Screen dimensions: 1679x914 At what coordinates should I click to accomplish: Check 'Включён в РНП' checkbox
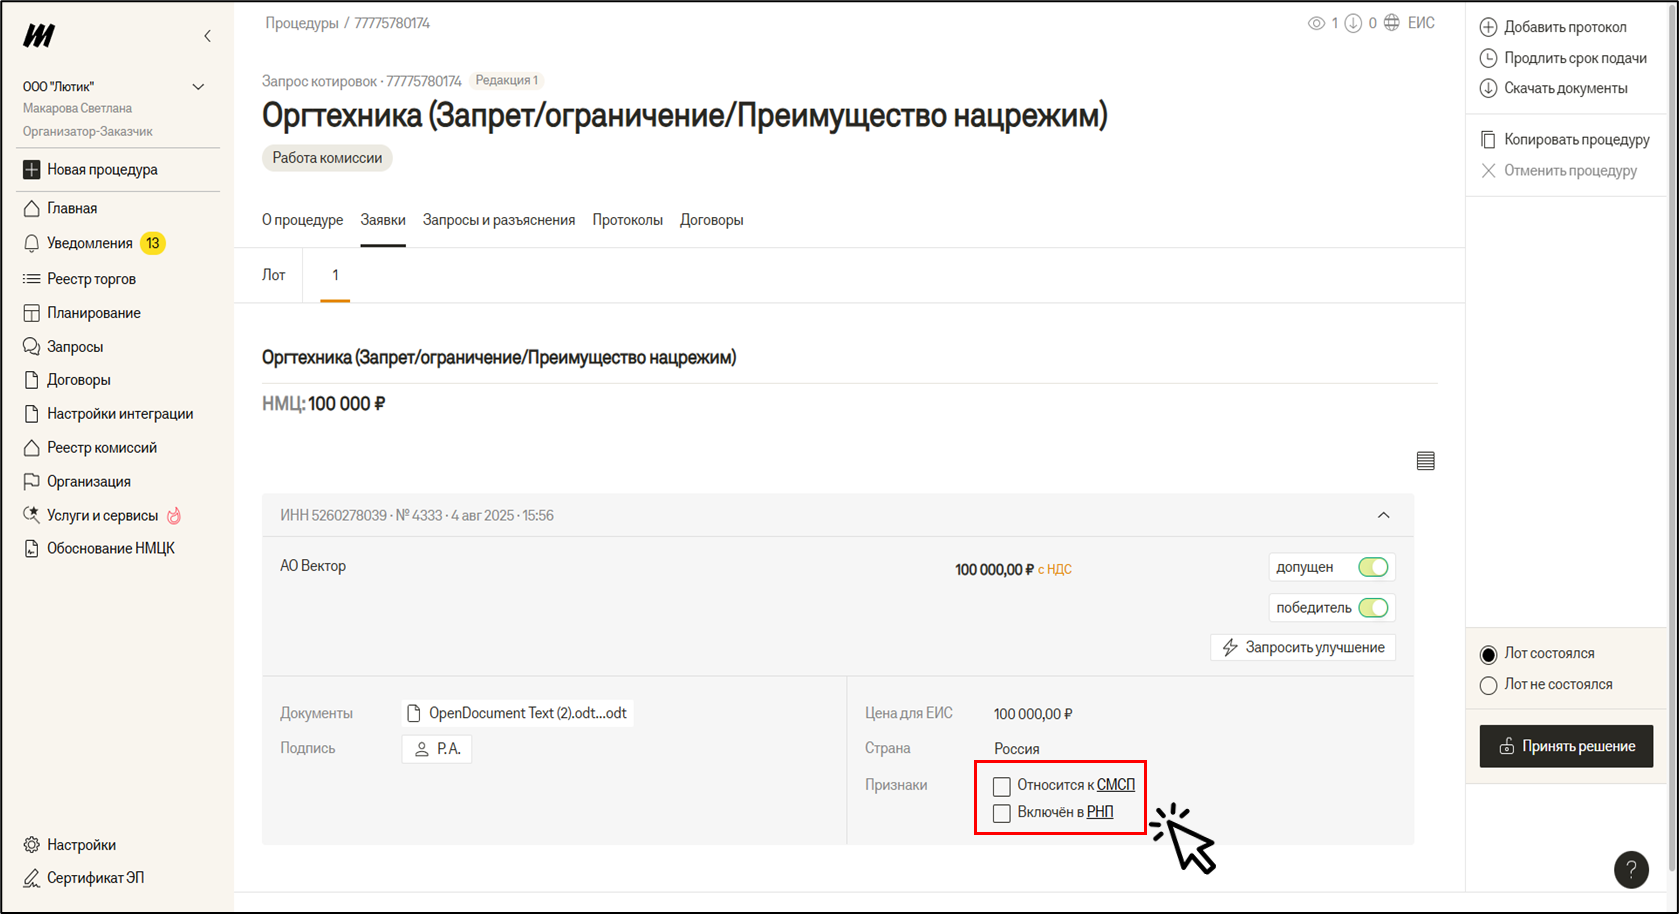1001,813
